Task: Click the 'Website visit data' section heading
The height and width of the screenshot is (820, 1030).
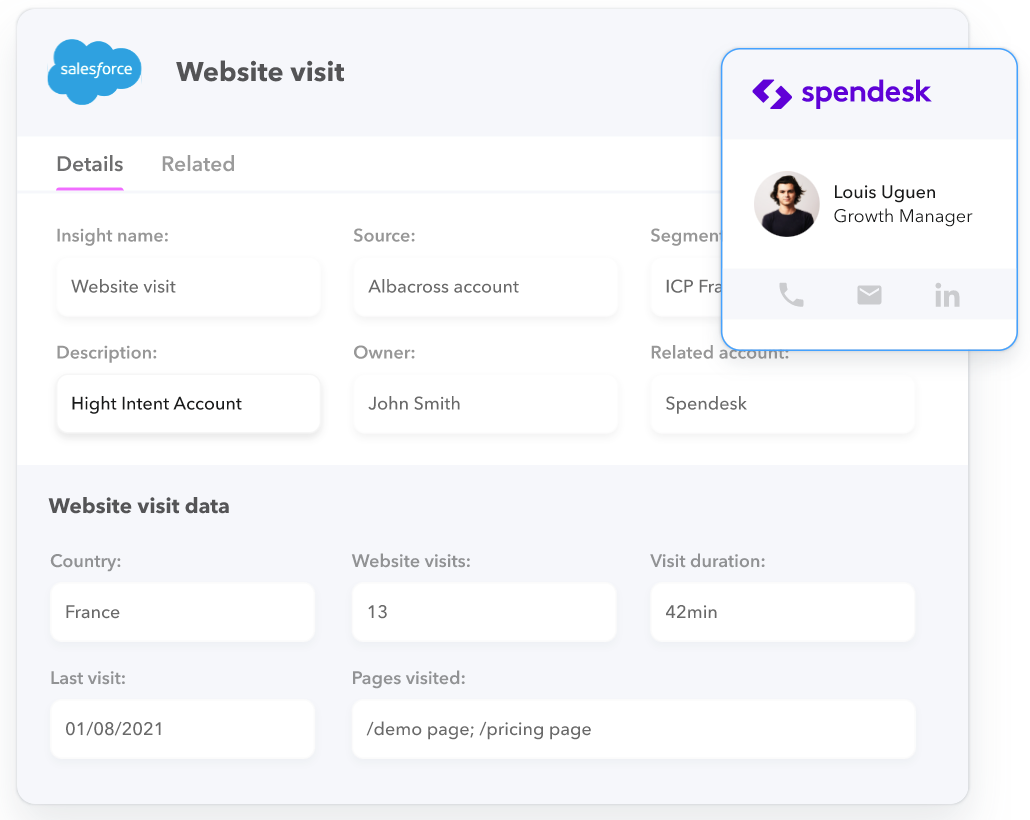Action: (x=139, y=506)
